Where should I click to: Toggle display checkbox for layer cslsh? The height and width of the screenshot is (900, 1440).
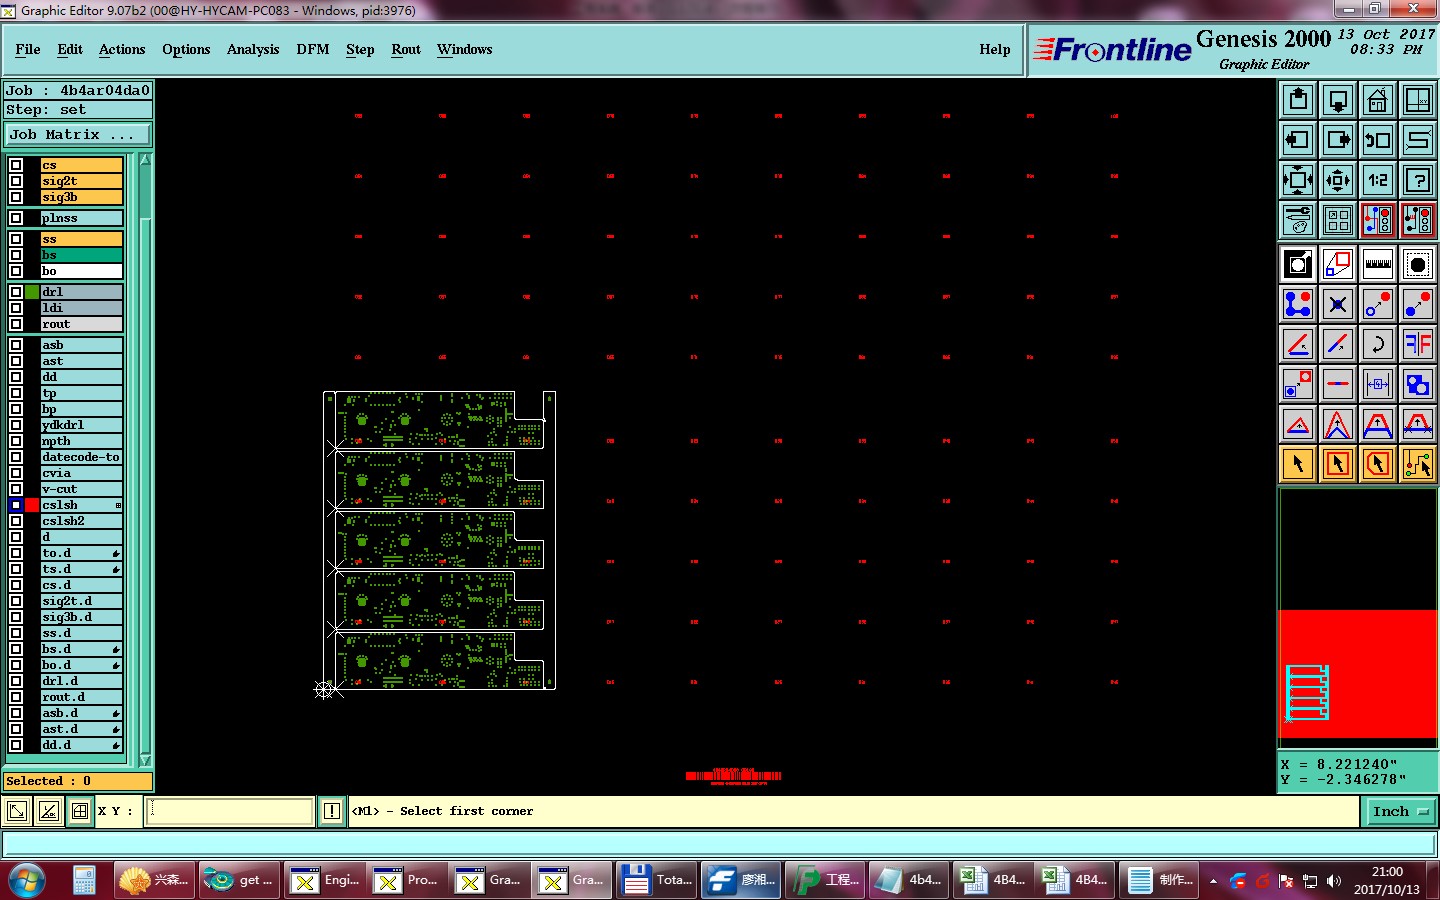(16, 505)
